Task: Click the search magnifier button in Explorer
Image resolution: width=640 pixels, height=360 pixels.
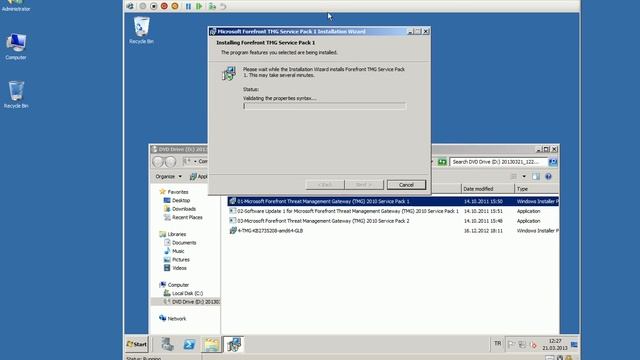Action: 553,162
